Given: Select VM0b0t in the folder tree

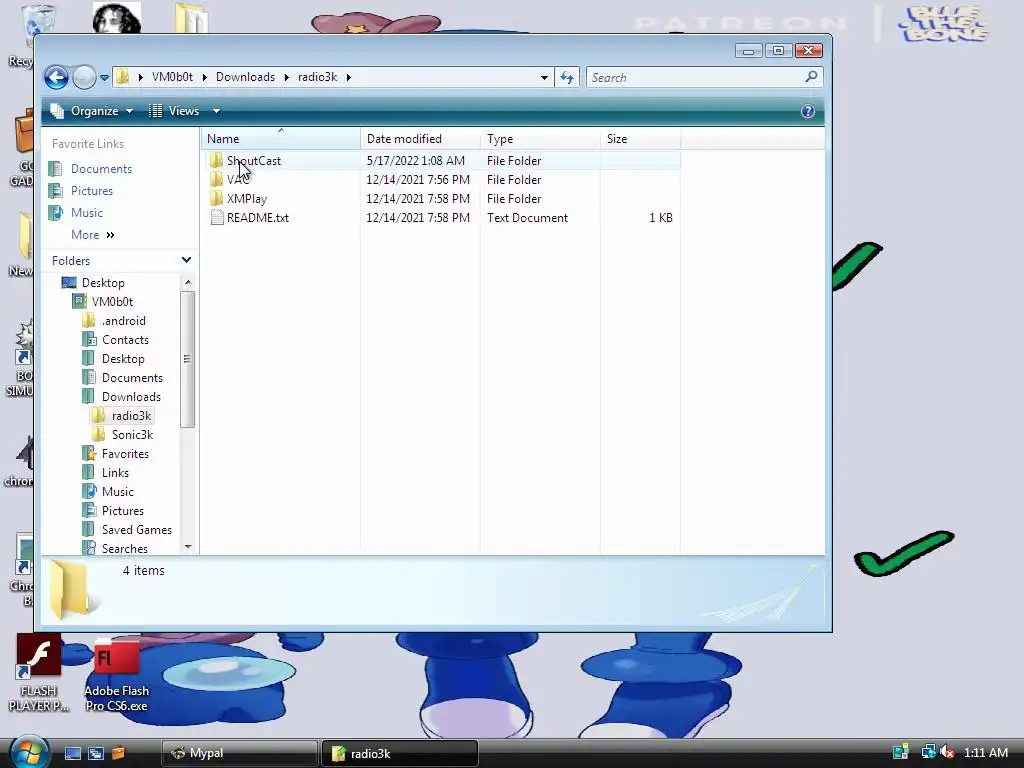Looking at the screenshot, I should tap(112, 302).
